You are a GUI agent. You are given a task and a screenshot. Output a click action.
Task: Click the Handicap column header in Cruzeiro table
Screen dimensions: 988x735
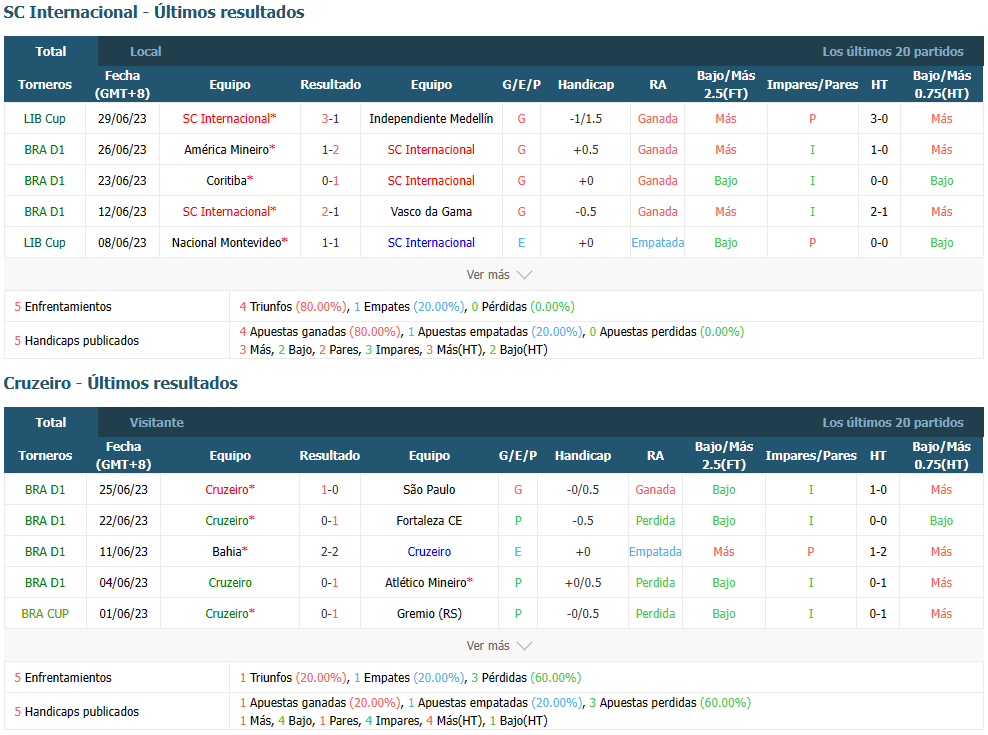583,455
